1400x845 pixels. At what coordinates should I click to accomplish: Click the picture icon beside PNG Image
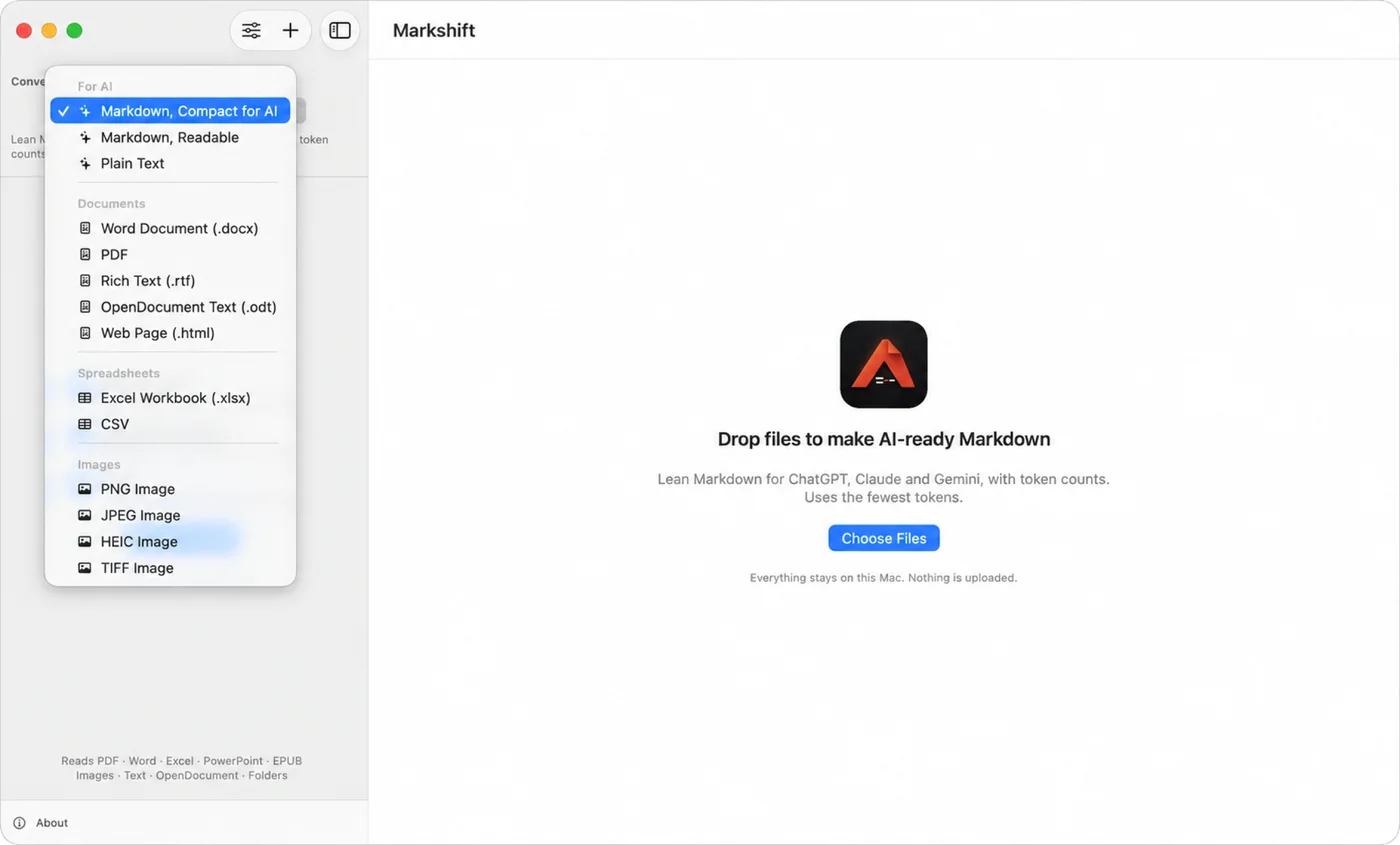tap(85, 489)
